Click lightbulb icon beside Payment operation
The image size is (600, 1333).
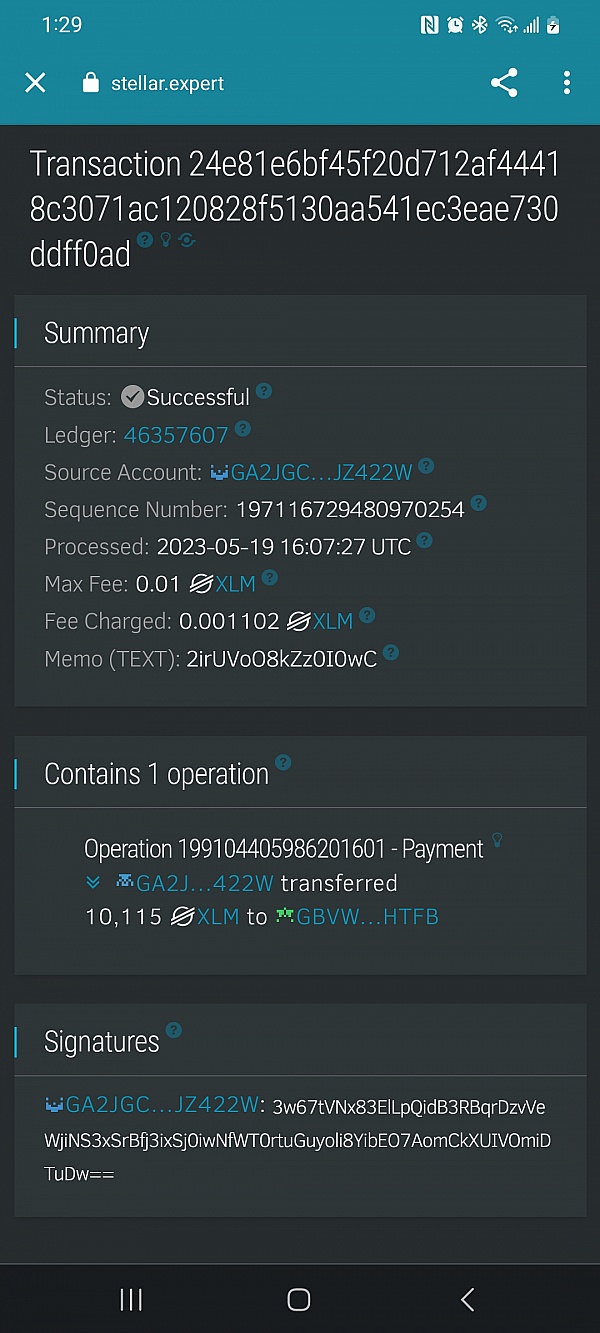coord(497,840)
